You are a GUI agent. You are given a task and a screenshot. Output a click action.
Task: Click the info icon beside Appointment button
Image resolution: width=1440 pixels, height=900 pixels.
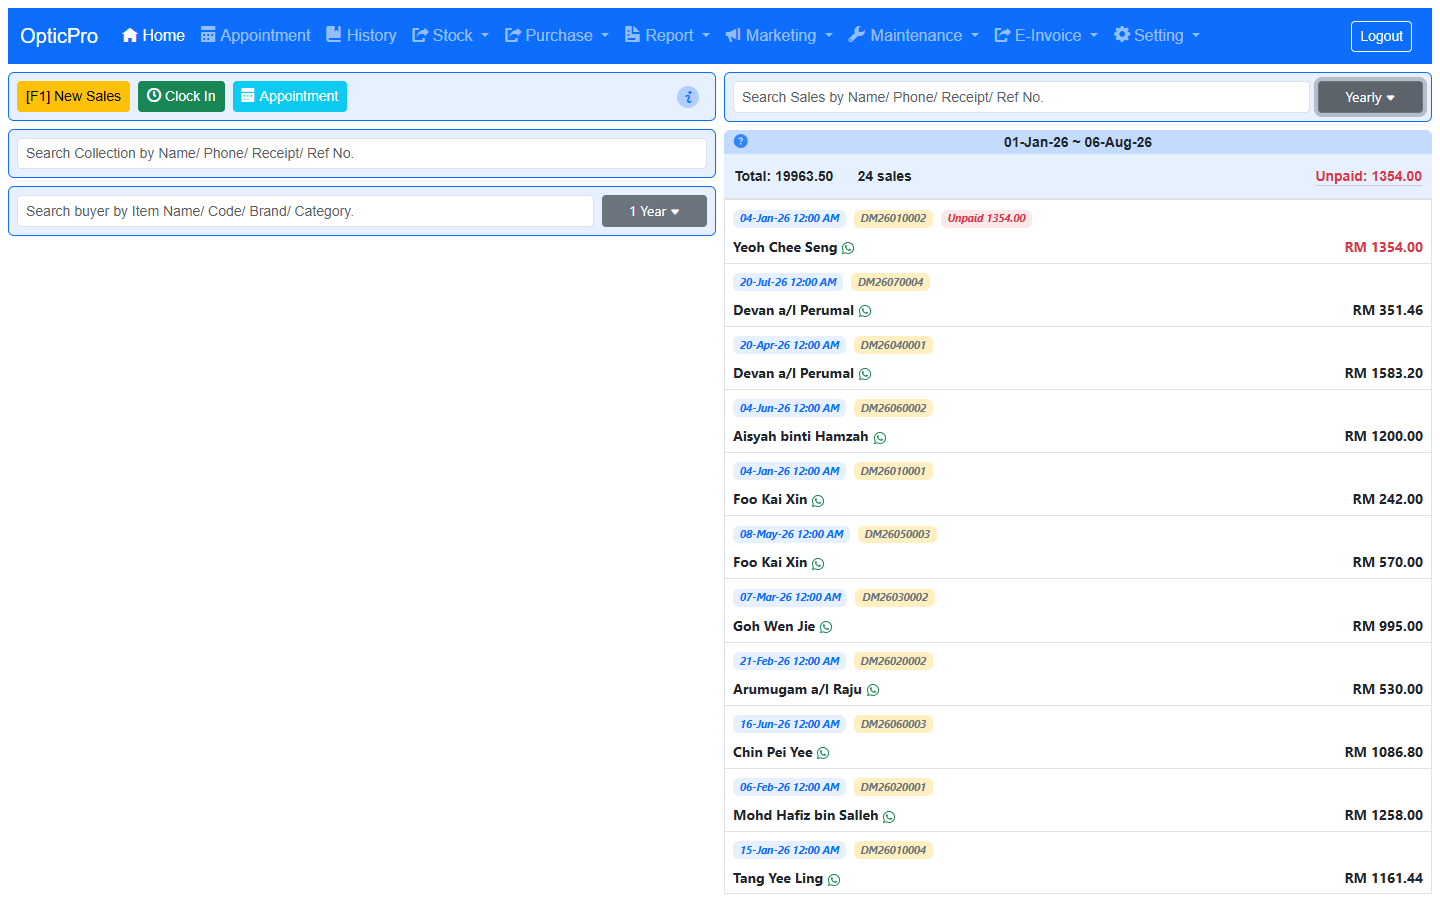[x=688, y=97]
